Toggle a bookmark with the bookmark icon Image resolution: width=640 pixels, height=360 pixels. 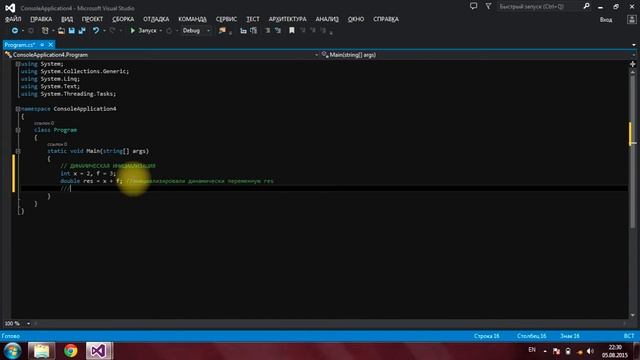[292, 31]
